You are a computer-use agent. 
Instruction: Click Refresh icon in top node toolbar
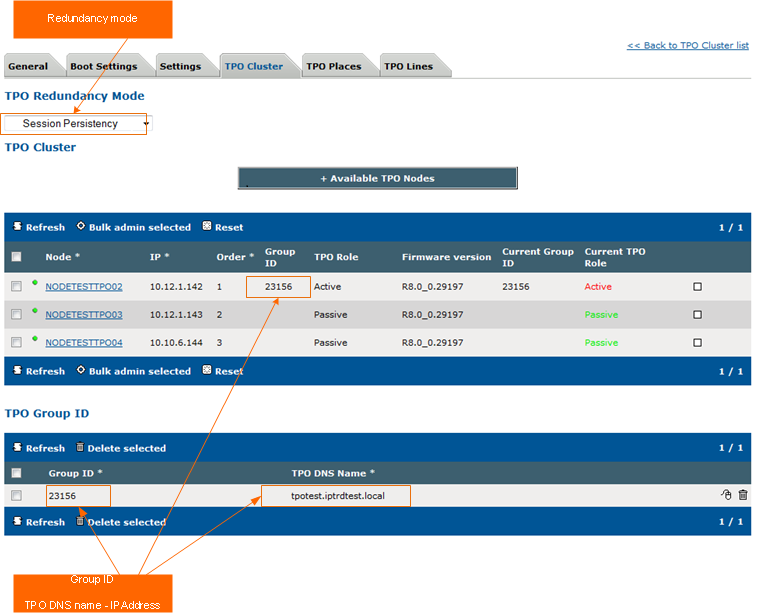pyautogui.click(x=17, y=226)
